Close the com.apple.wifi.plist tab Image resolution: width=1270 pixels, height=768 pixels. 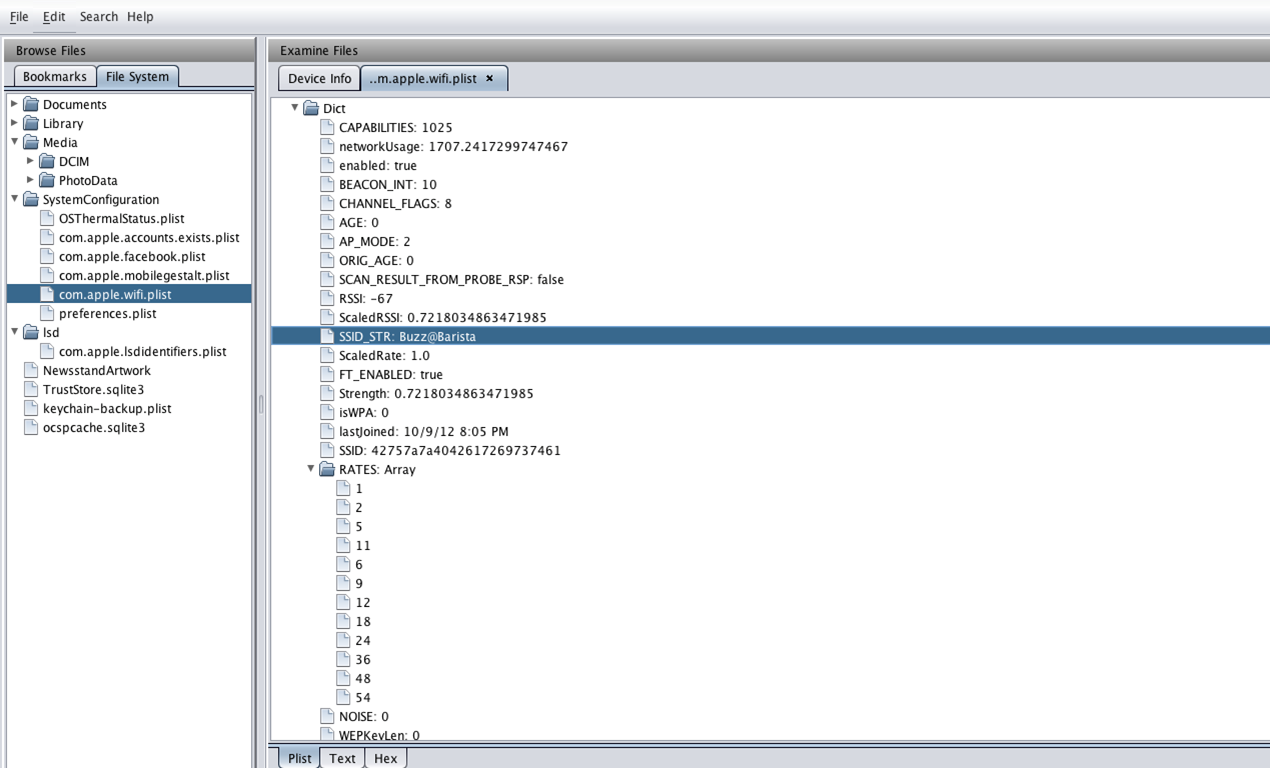click(x=489, y=78)
